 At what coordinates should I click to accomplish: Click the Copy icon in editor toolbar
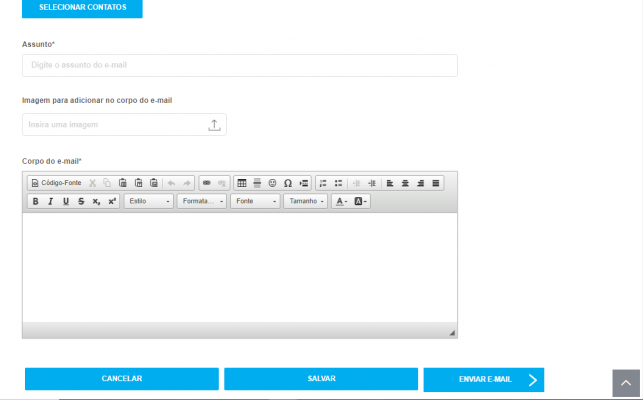coord(107,183)
